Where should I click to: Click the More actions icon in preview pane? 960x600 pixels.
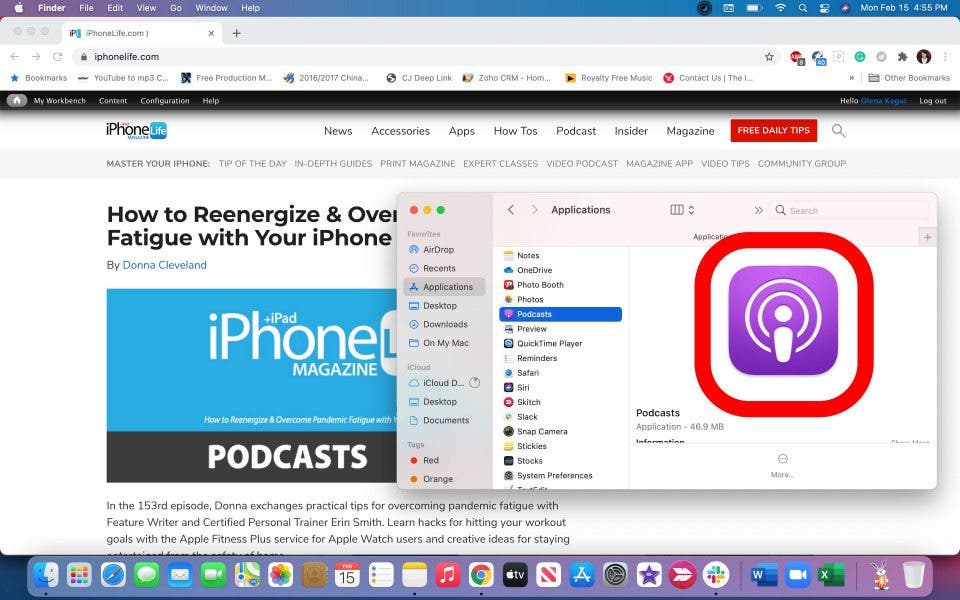coord(782,459)
